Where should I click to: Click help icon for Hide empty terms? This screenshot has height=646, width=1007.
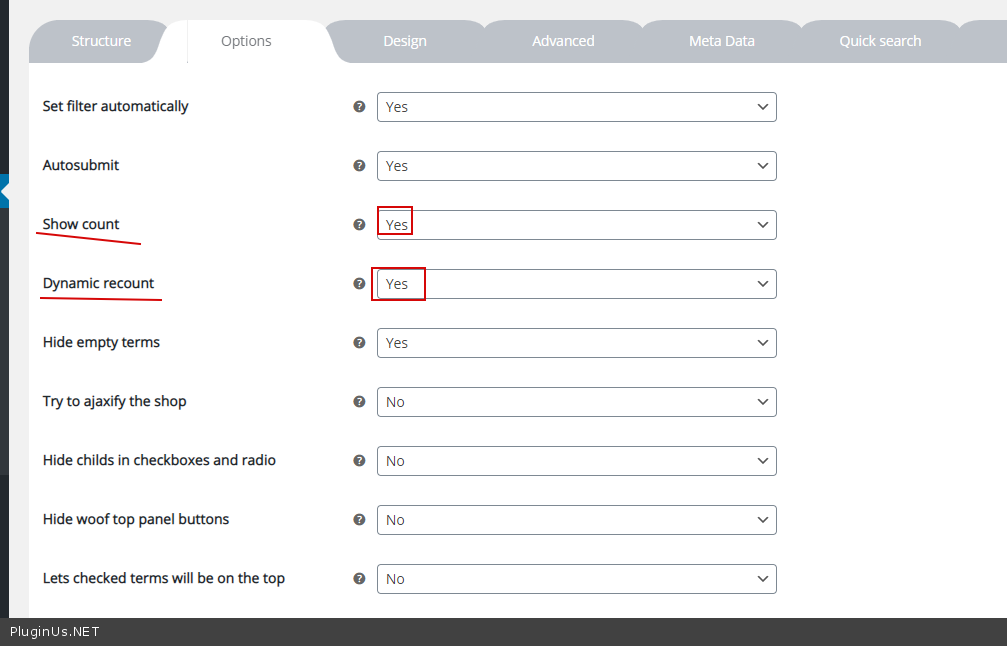[359, 342]
